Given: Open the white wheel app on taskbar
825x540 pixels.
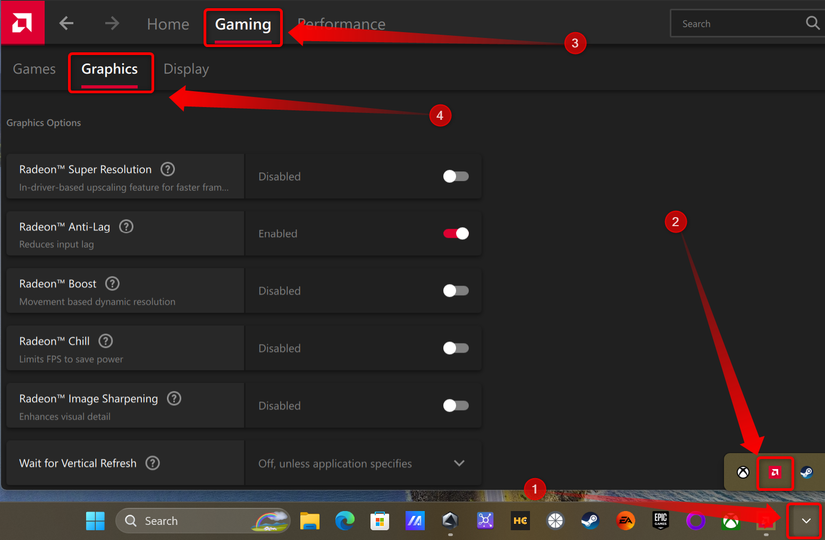Looking at the screenshot, I should pyautogui.click(x=555, y=521).
